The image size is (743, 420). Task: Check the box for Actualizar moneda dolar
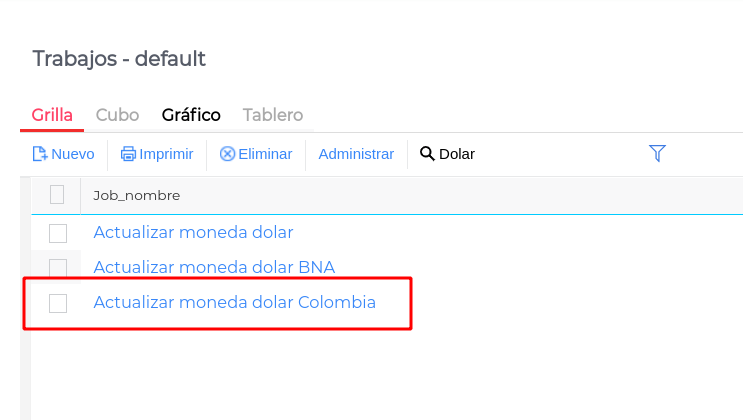click(58, 233)
